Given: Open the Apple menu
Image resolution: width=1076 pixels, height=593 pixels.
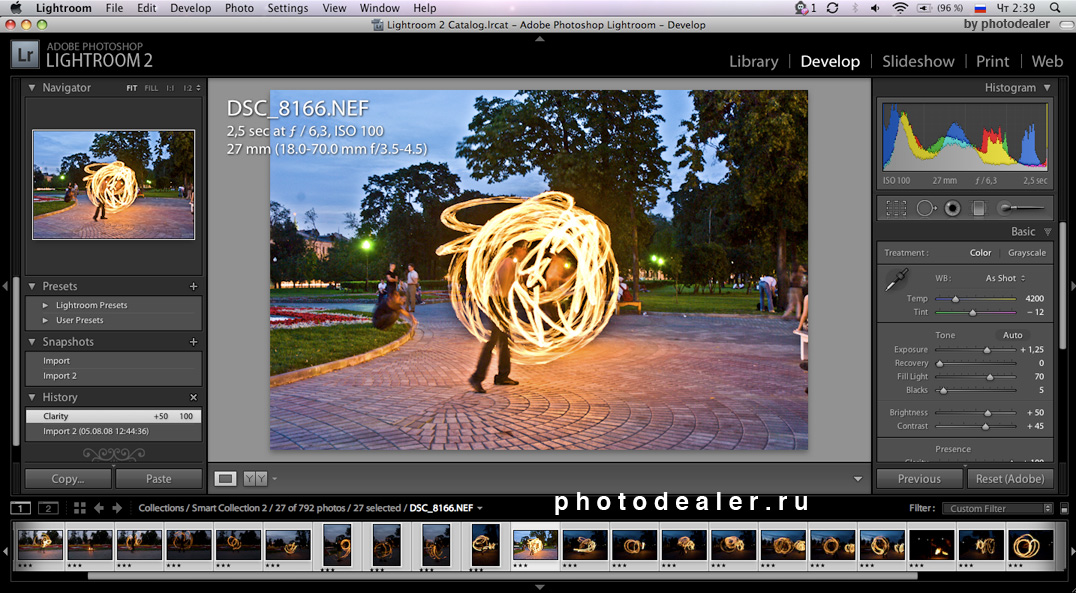Looking at the screenshot, I should 16,8.
